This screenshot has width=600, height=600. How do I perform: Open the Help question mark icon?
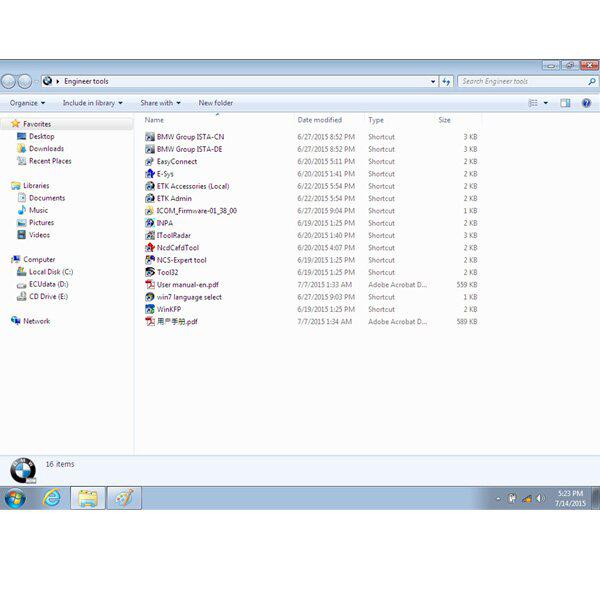586,103
